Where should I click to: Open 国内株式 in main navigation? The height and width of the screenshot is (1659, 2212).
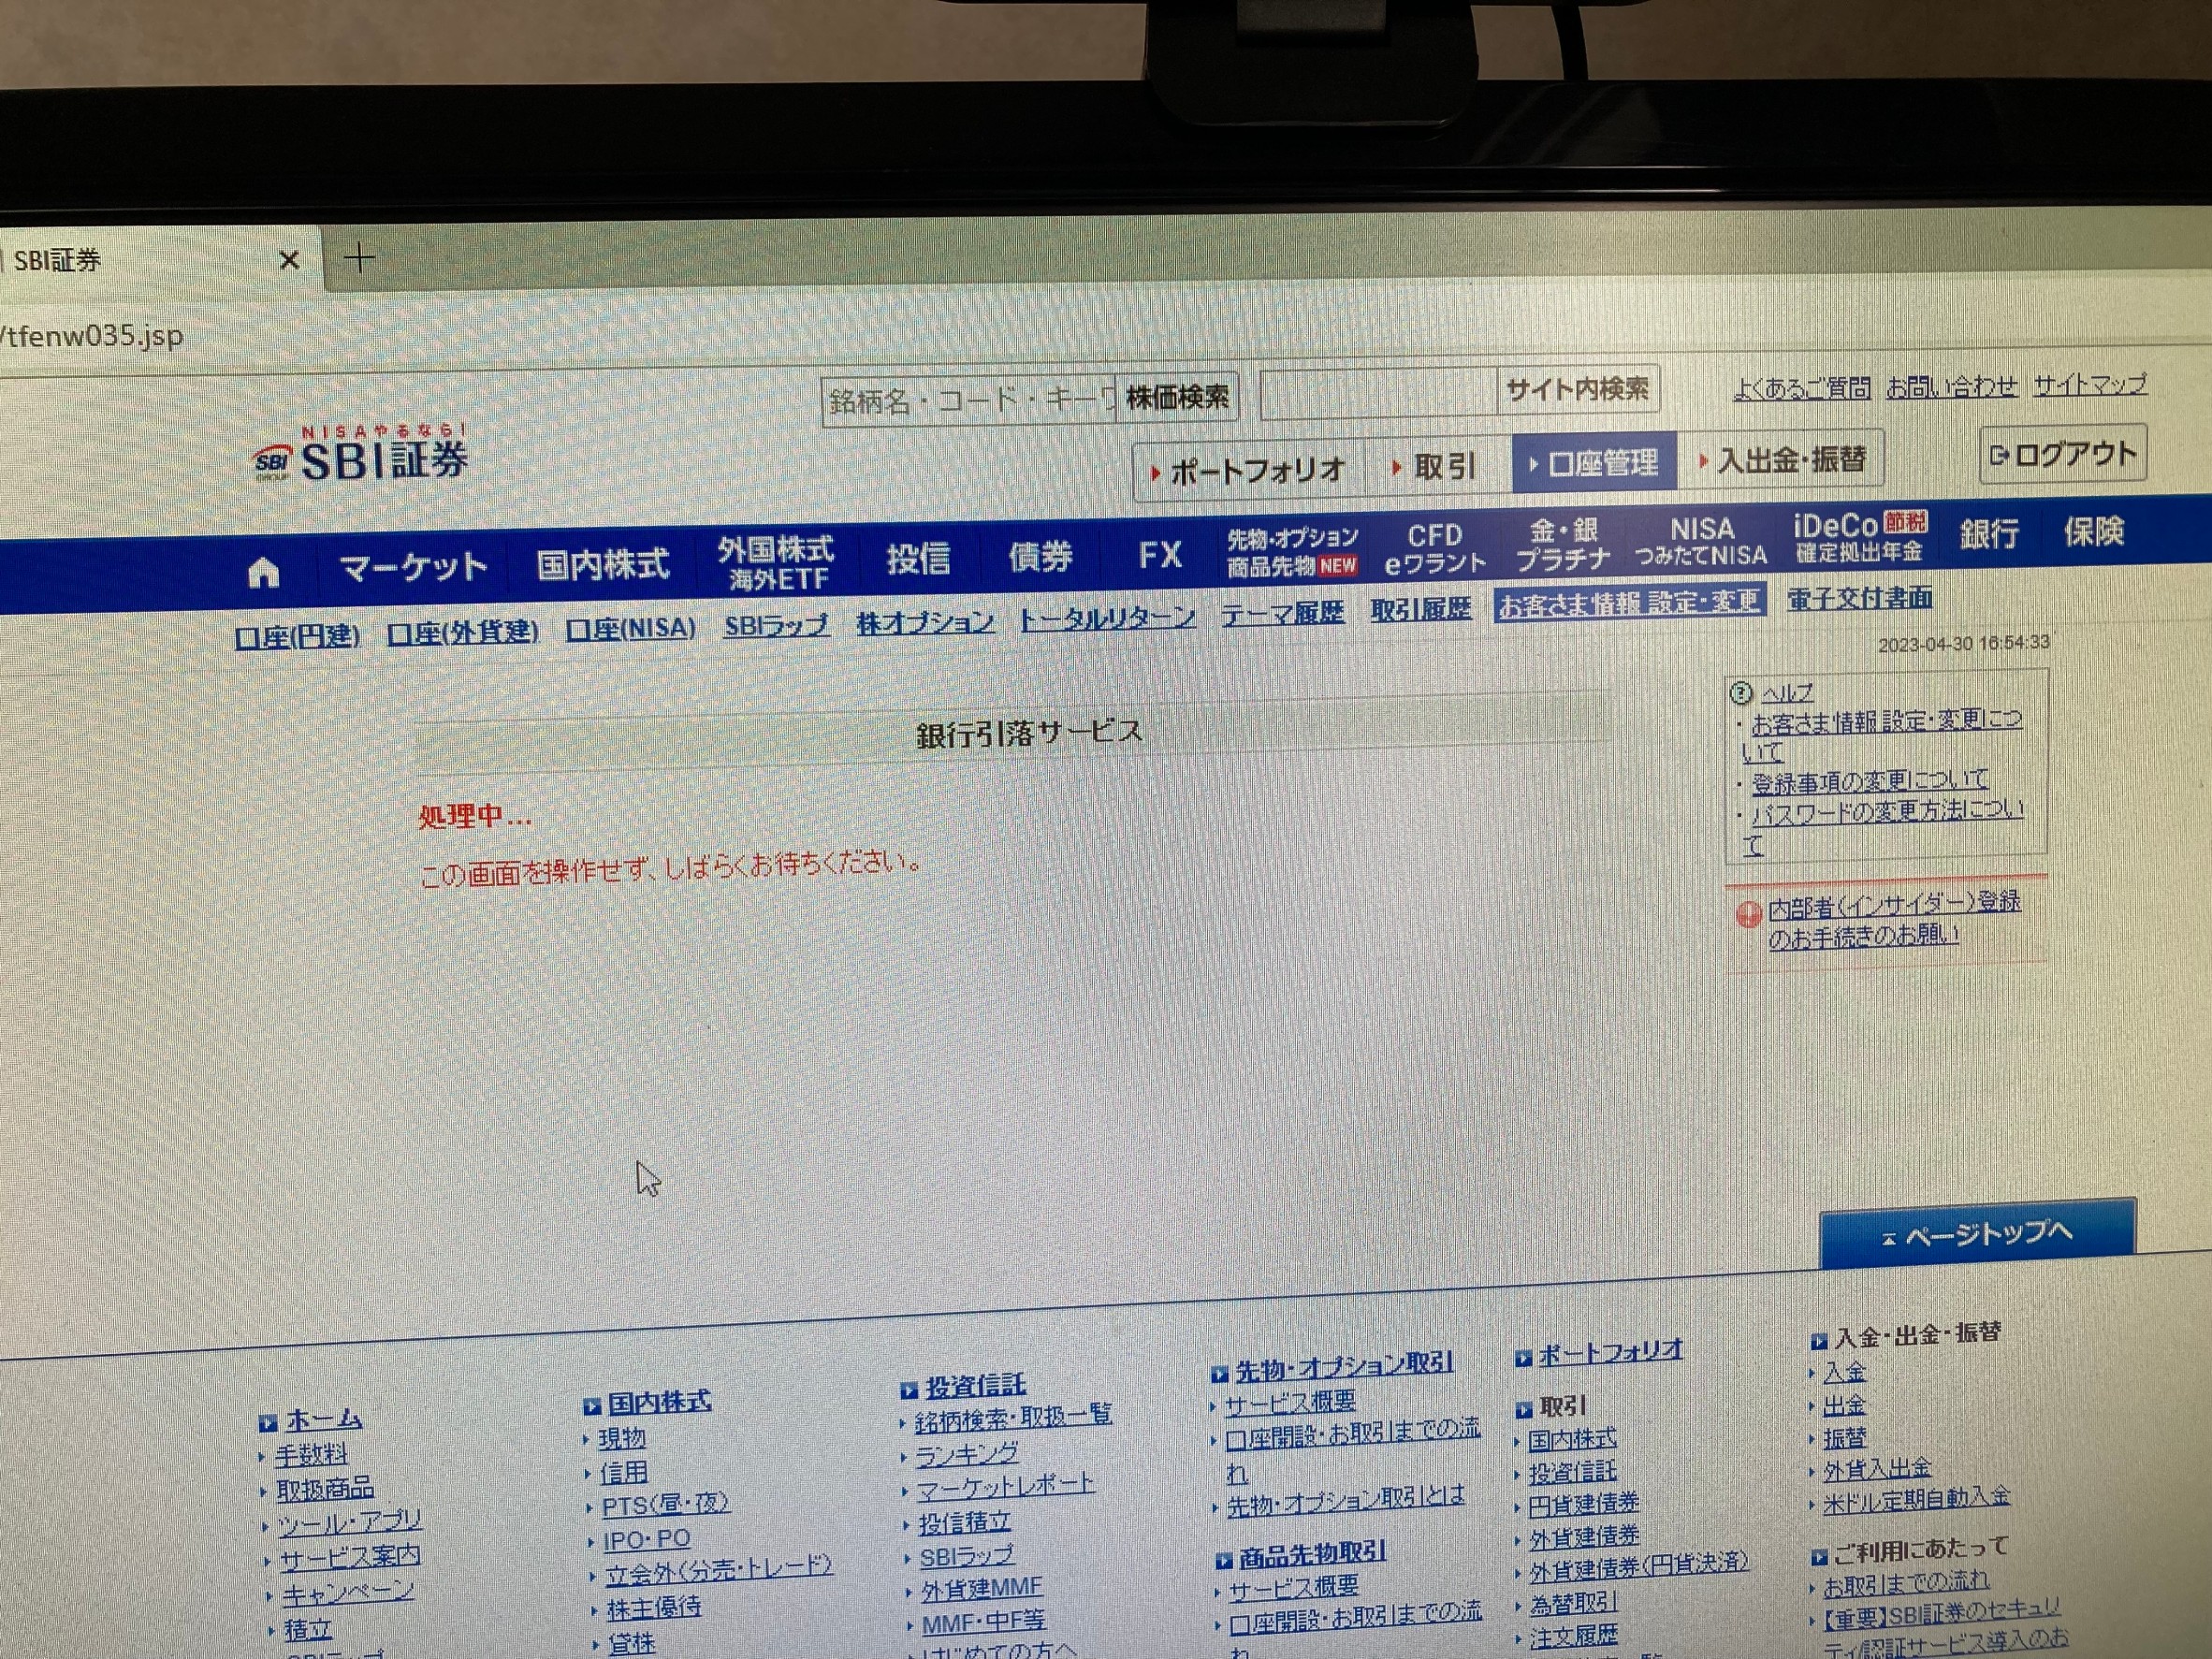pyautogui.click(x=602, y=564)
